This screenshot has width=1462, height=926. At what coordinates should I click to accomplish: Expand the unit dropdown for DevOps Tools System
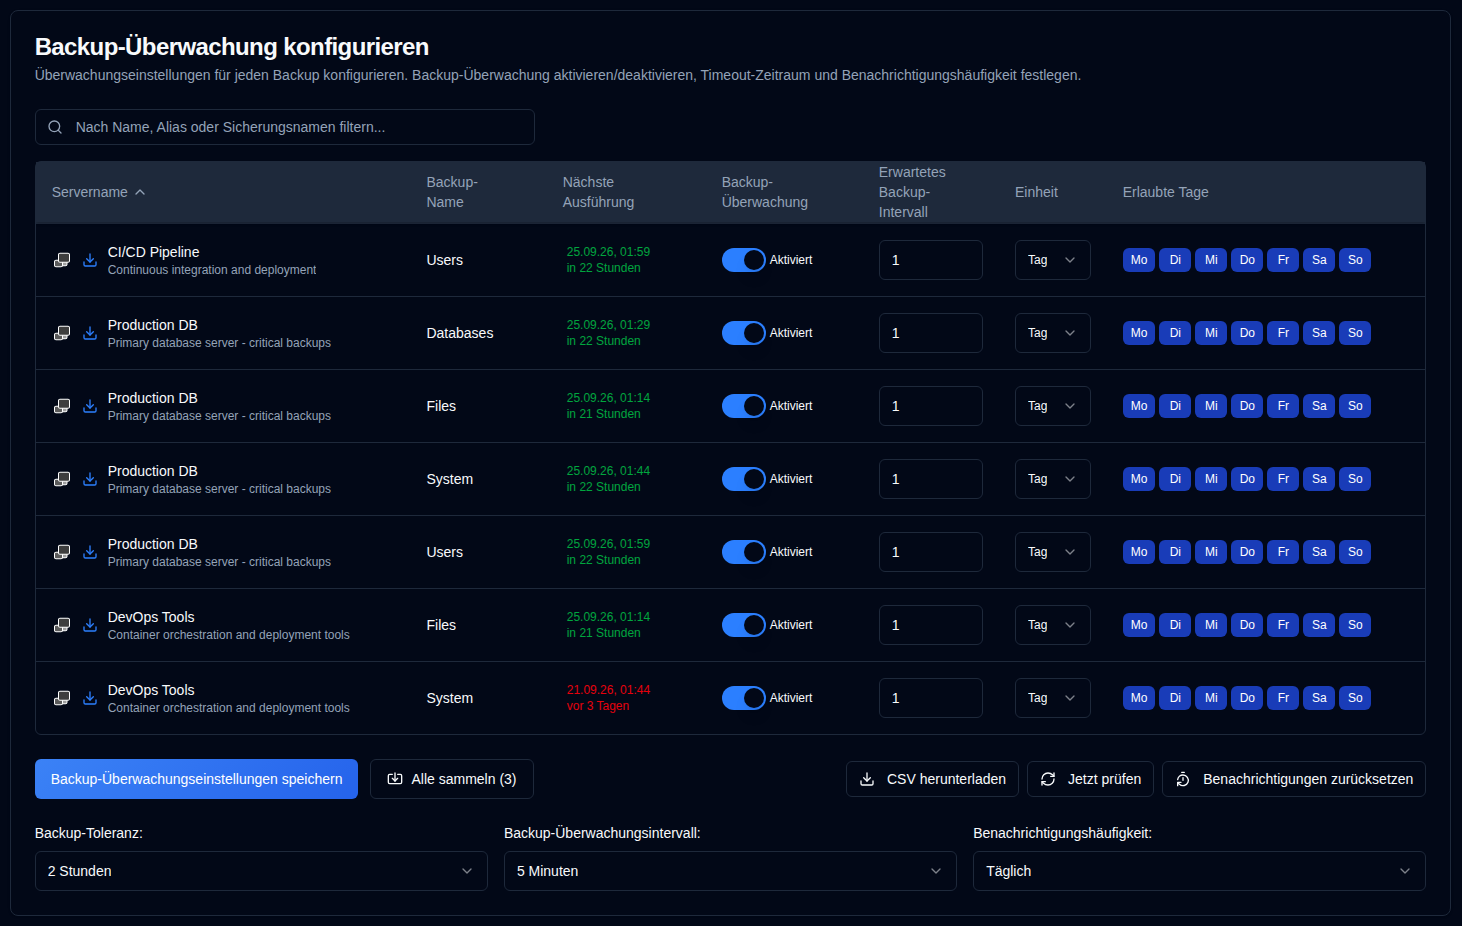tap(1053, 698)
